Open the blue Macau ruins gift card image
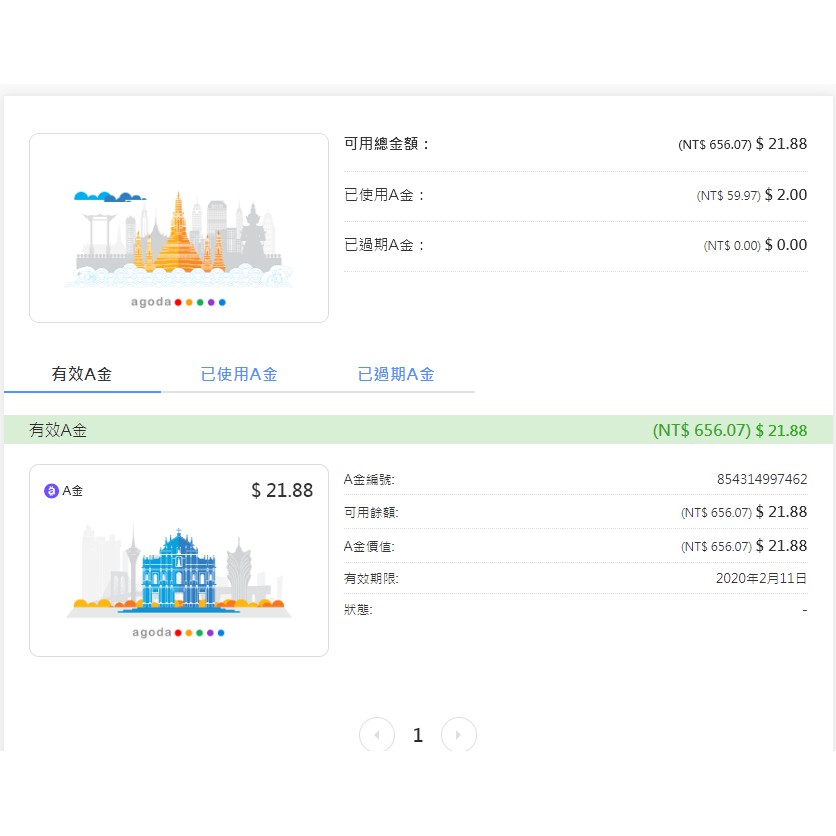 point(179,560)
